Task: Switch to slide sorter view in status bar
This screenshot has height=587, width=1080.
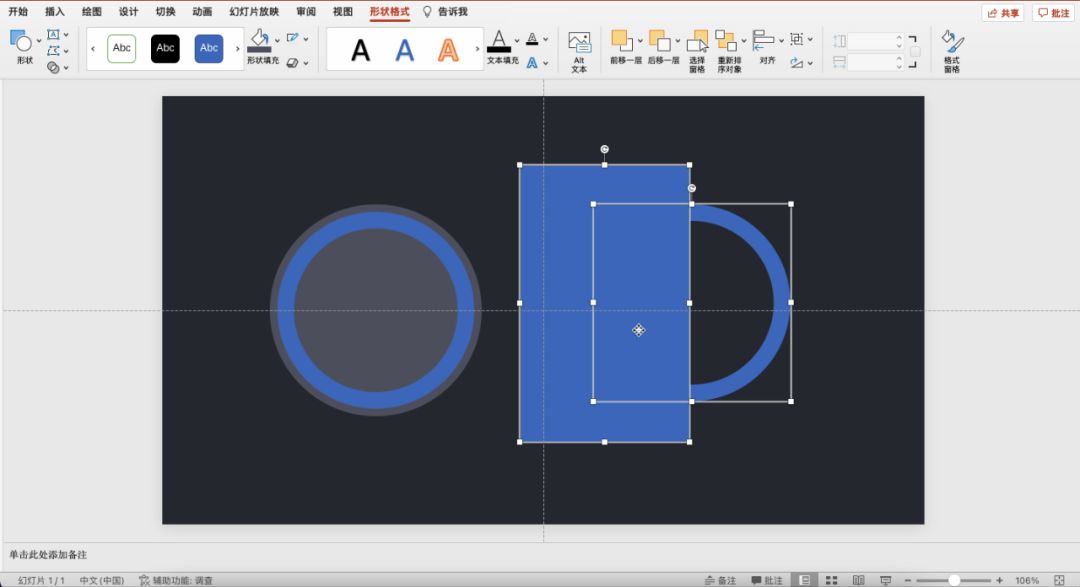Action: tap(831, 580)
